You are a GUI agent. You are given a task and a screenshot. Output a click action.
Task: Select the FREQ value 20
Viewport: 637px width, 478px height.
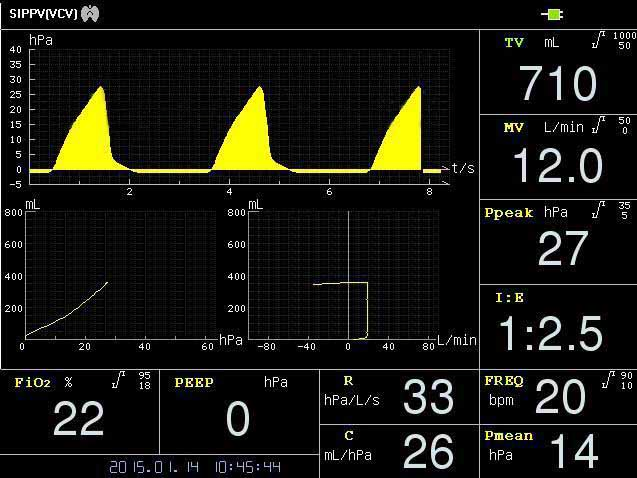560,396
